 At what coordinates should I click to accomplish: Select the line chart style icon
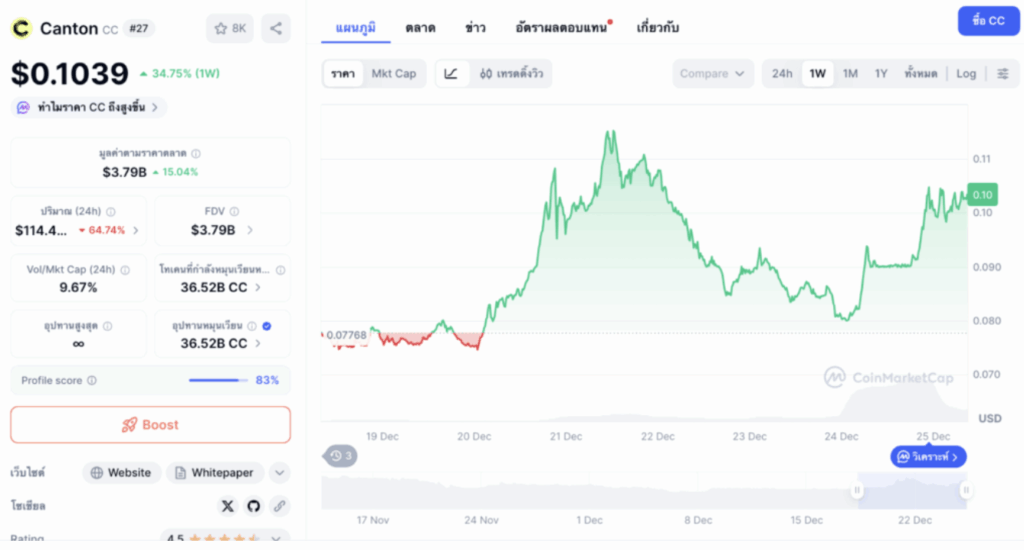451,73
